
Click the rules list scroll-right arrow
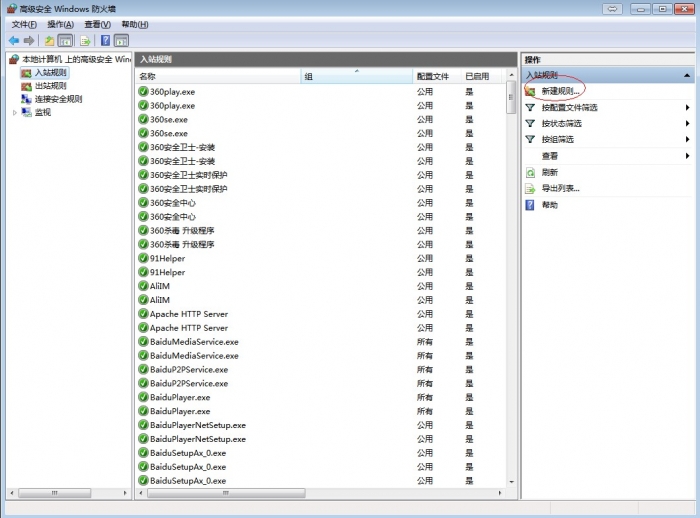(500, 493)
